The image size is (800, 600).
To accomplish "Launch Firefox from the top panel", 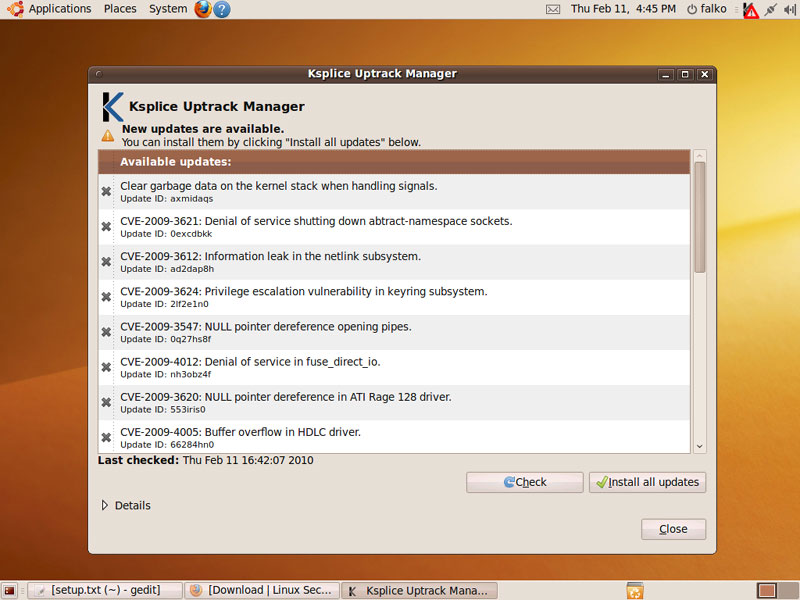I will (203, 9).
